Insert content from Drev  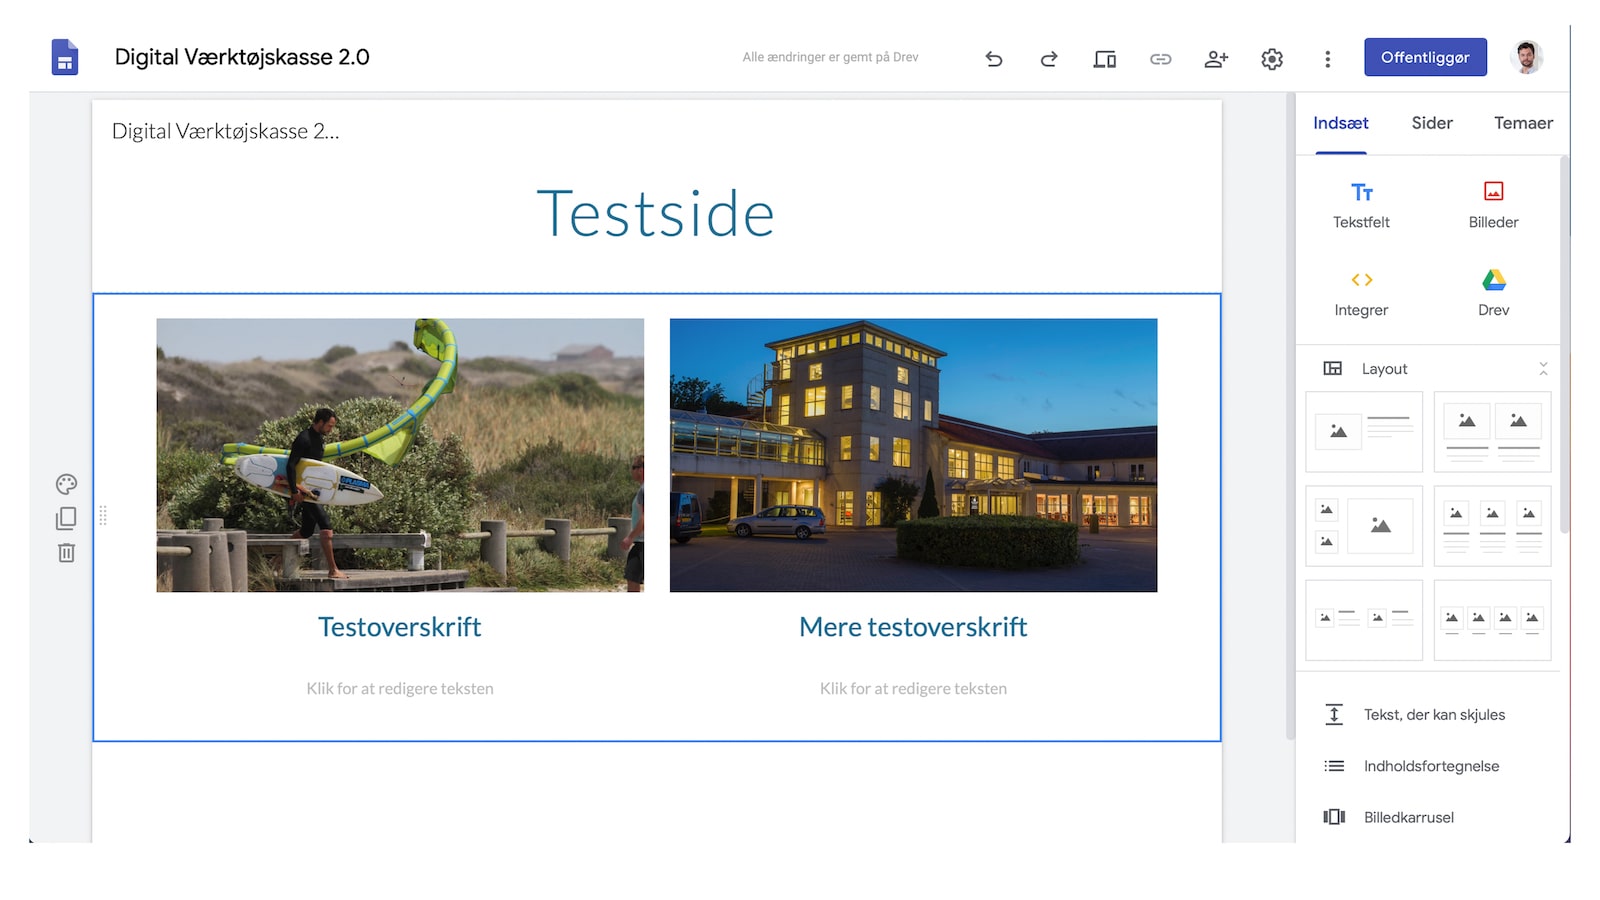[x=1492, y=290]
